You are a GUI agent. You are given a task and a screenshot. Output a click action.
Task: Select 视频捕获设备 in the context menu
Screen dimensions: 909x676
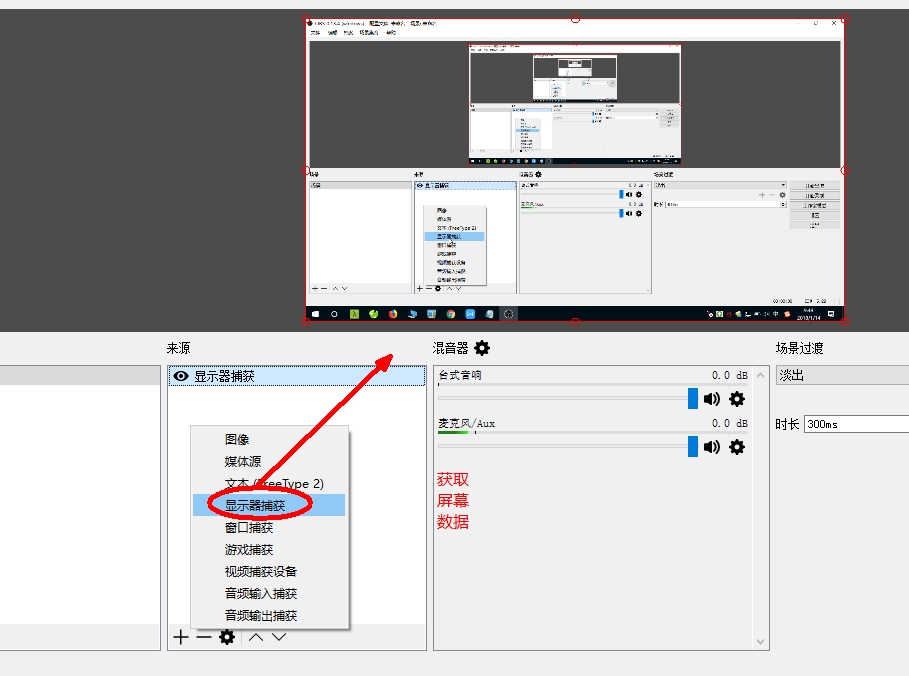(260, 571)
